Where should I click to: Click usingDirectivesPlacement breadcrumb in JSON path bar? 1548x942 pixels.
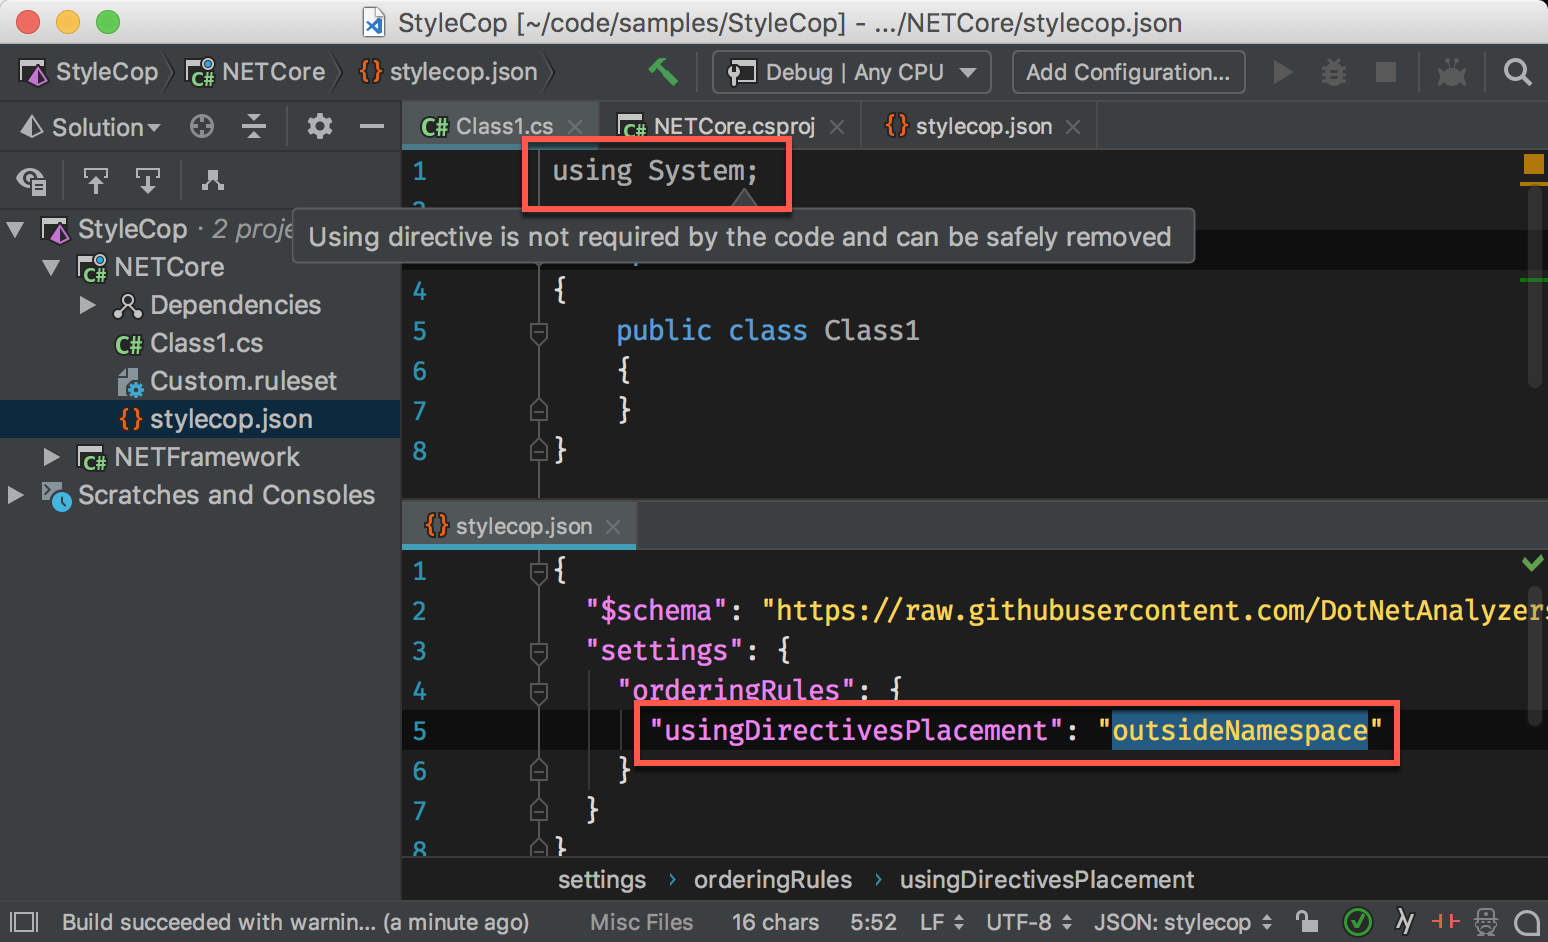tap(1047, 880)
